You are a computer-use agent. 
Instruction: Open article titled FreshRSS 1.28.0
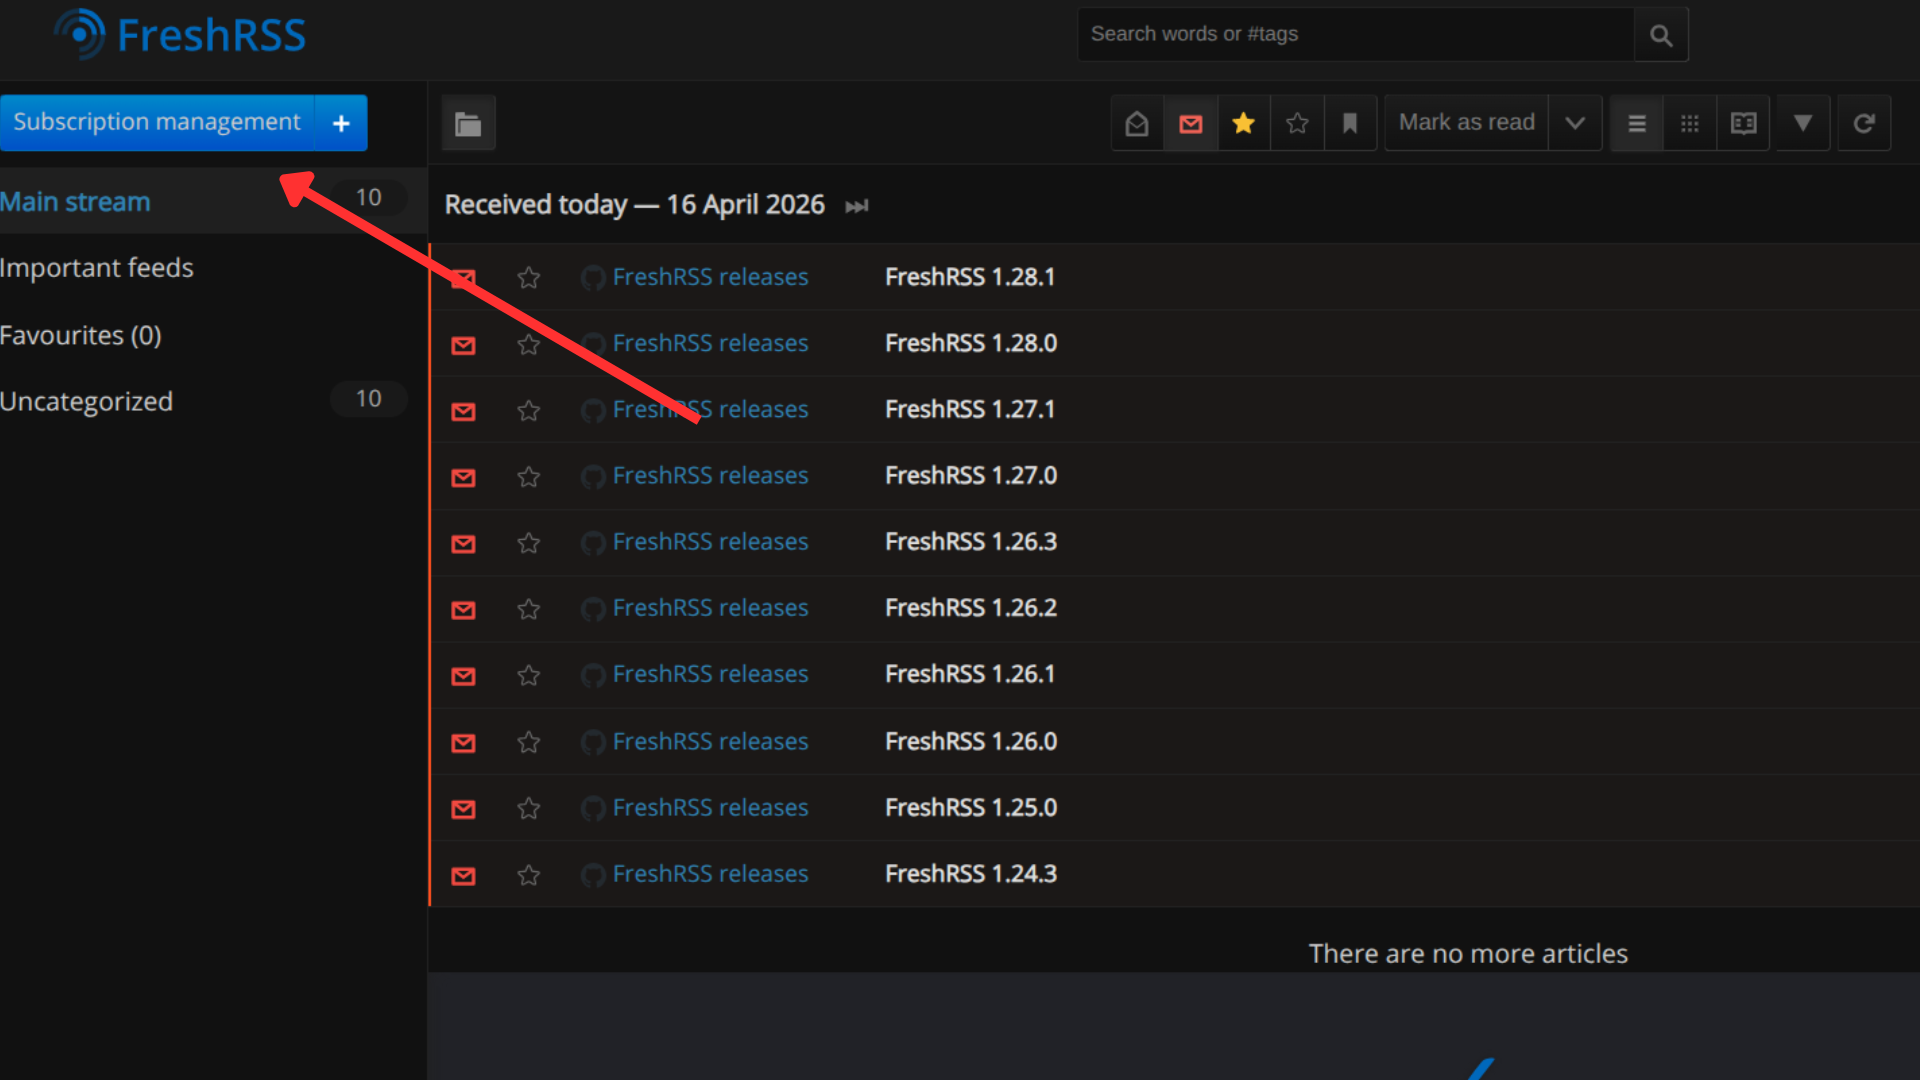pyautogui.click(x=971, y=343)
